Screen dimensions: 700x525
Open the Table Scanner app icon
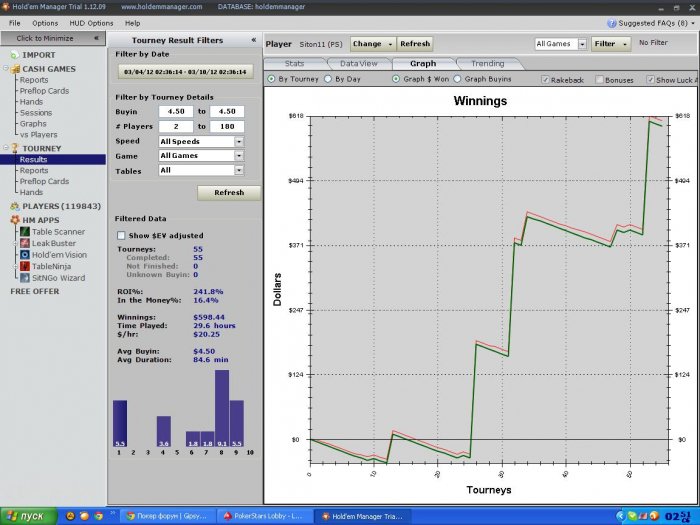(23, 232)
